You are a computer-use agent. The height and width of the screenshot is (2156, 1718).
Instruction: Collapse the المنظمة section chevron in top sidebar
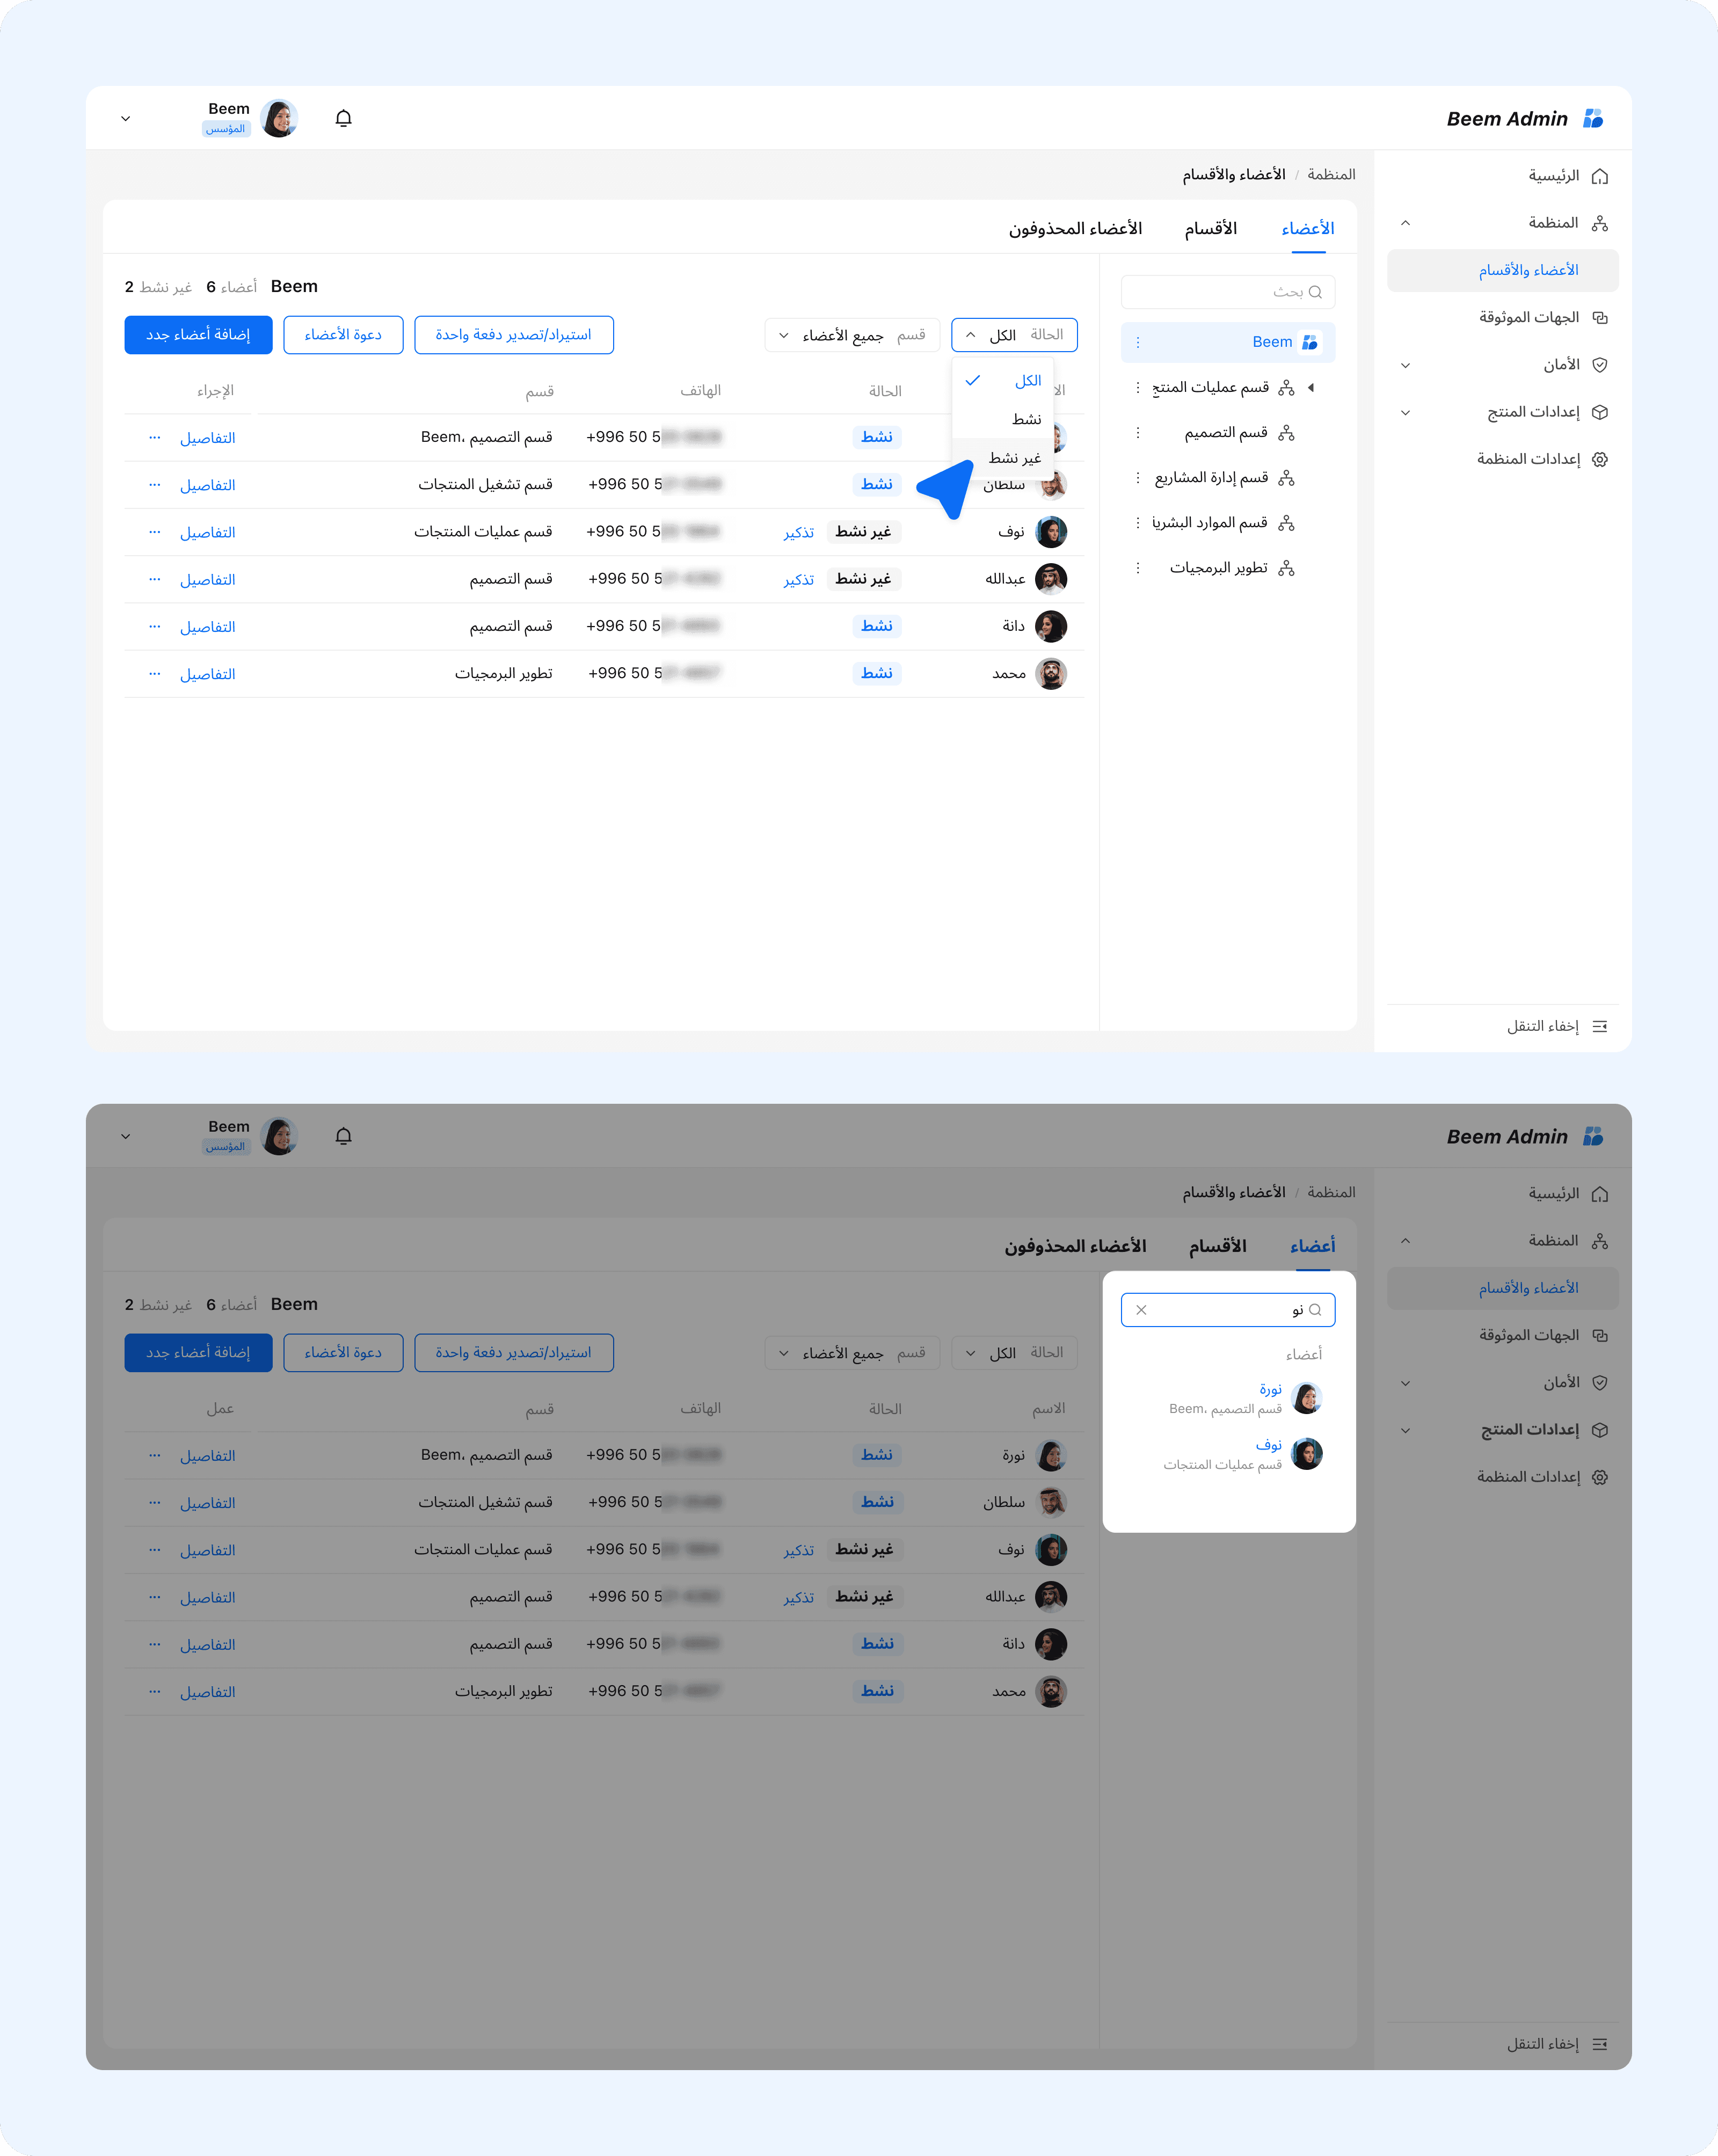point(1405,223)
